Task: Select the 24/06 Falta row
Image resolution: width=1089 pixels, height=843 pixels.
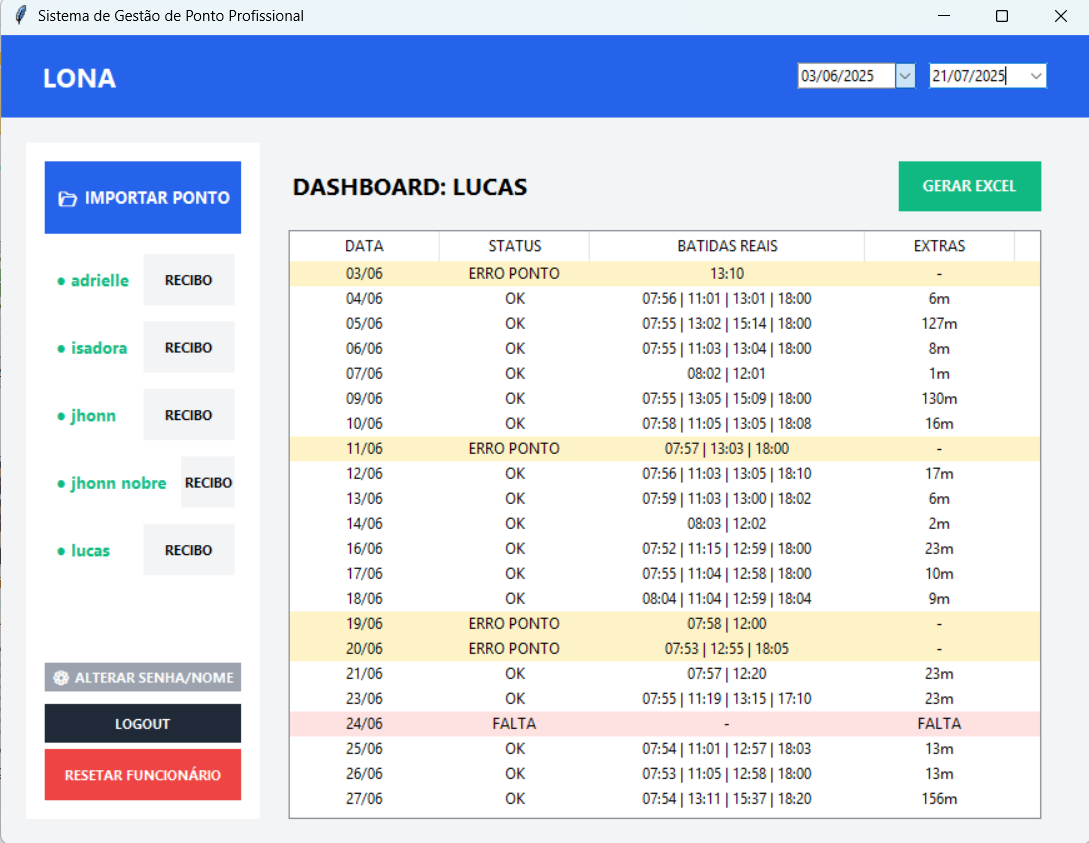Action: tap(664, 724)
